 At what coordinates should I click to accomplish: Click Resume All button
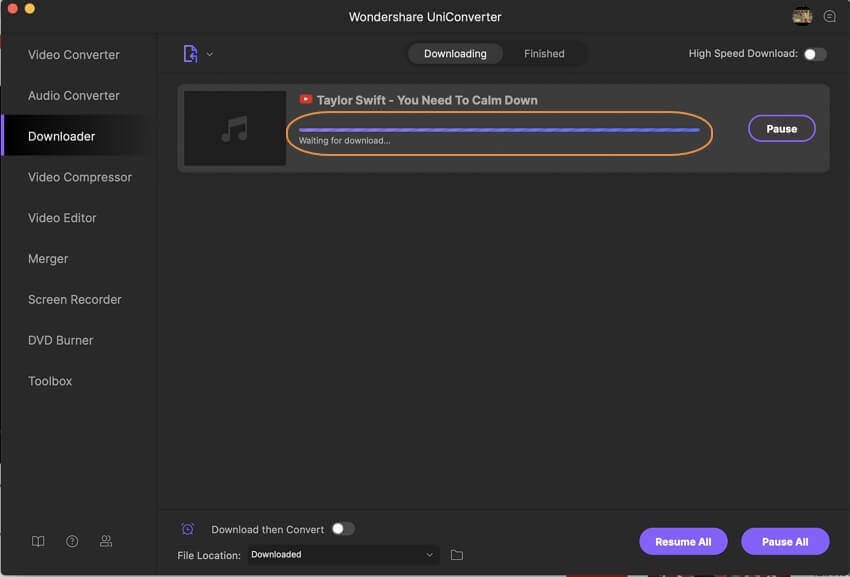683,541
